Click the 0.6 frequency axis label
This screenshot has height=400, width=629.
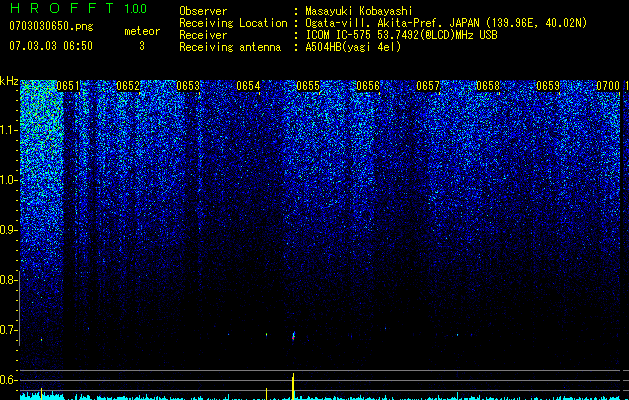tap(8, 380)
